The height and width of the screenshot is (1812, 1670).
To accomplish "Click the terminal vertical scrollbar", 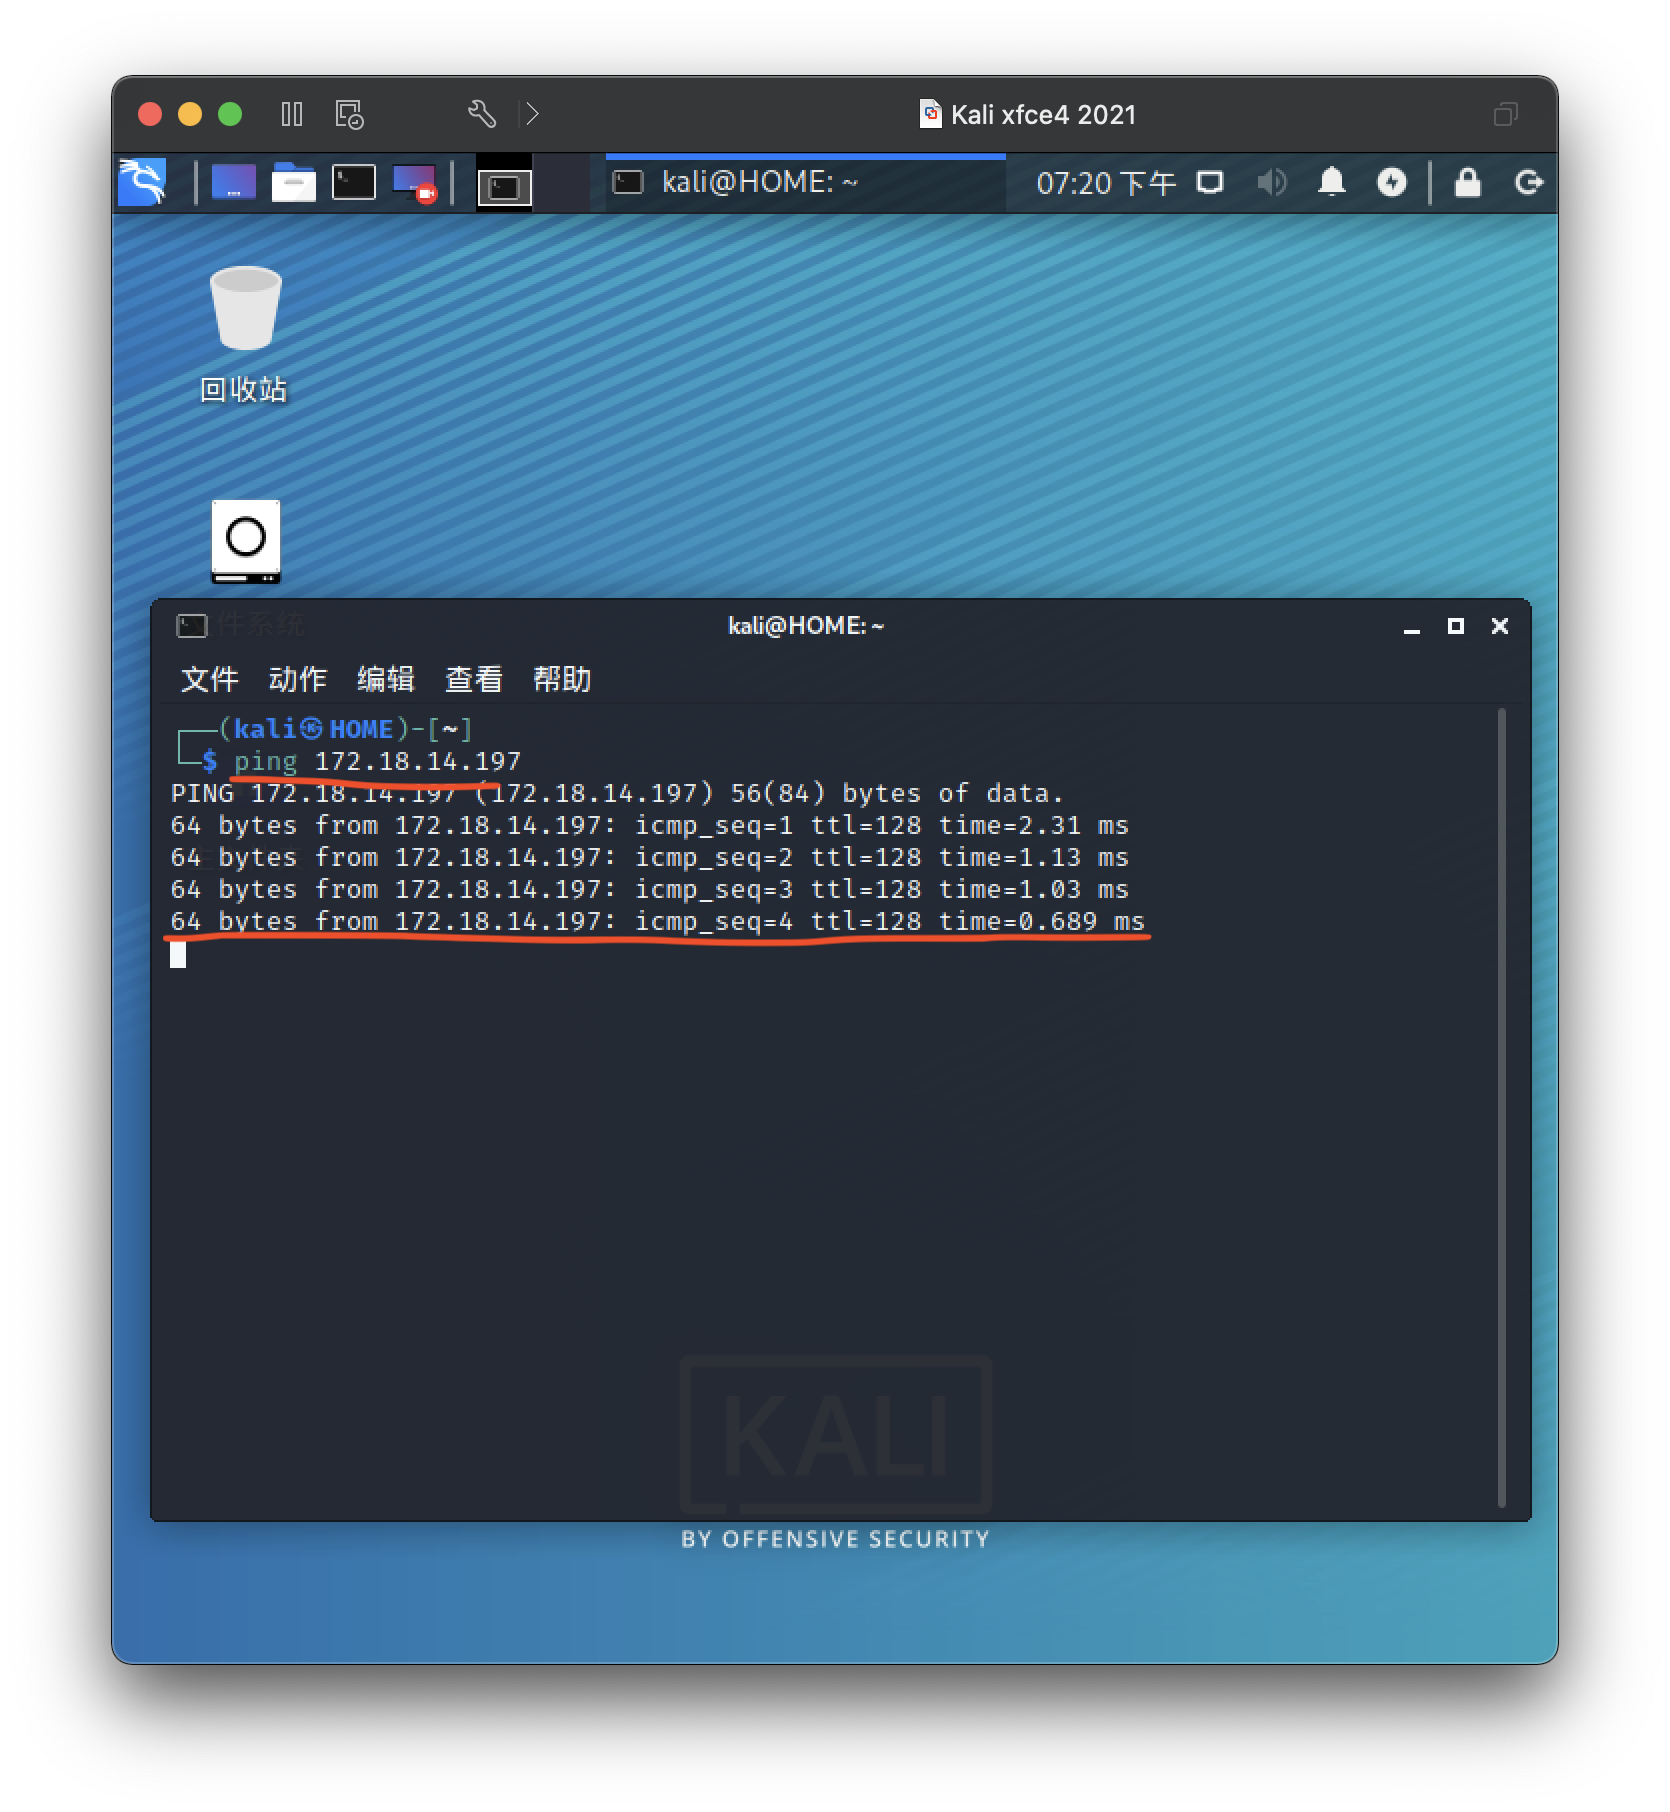I will click(x=1501, y=1108).
